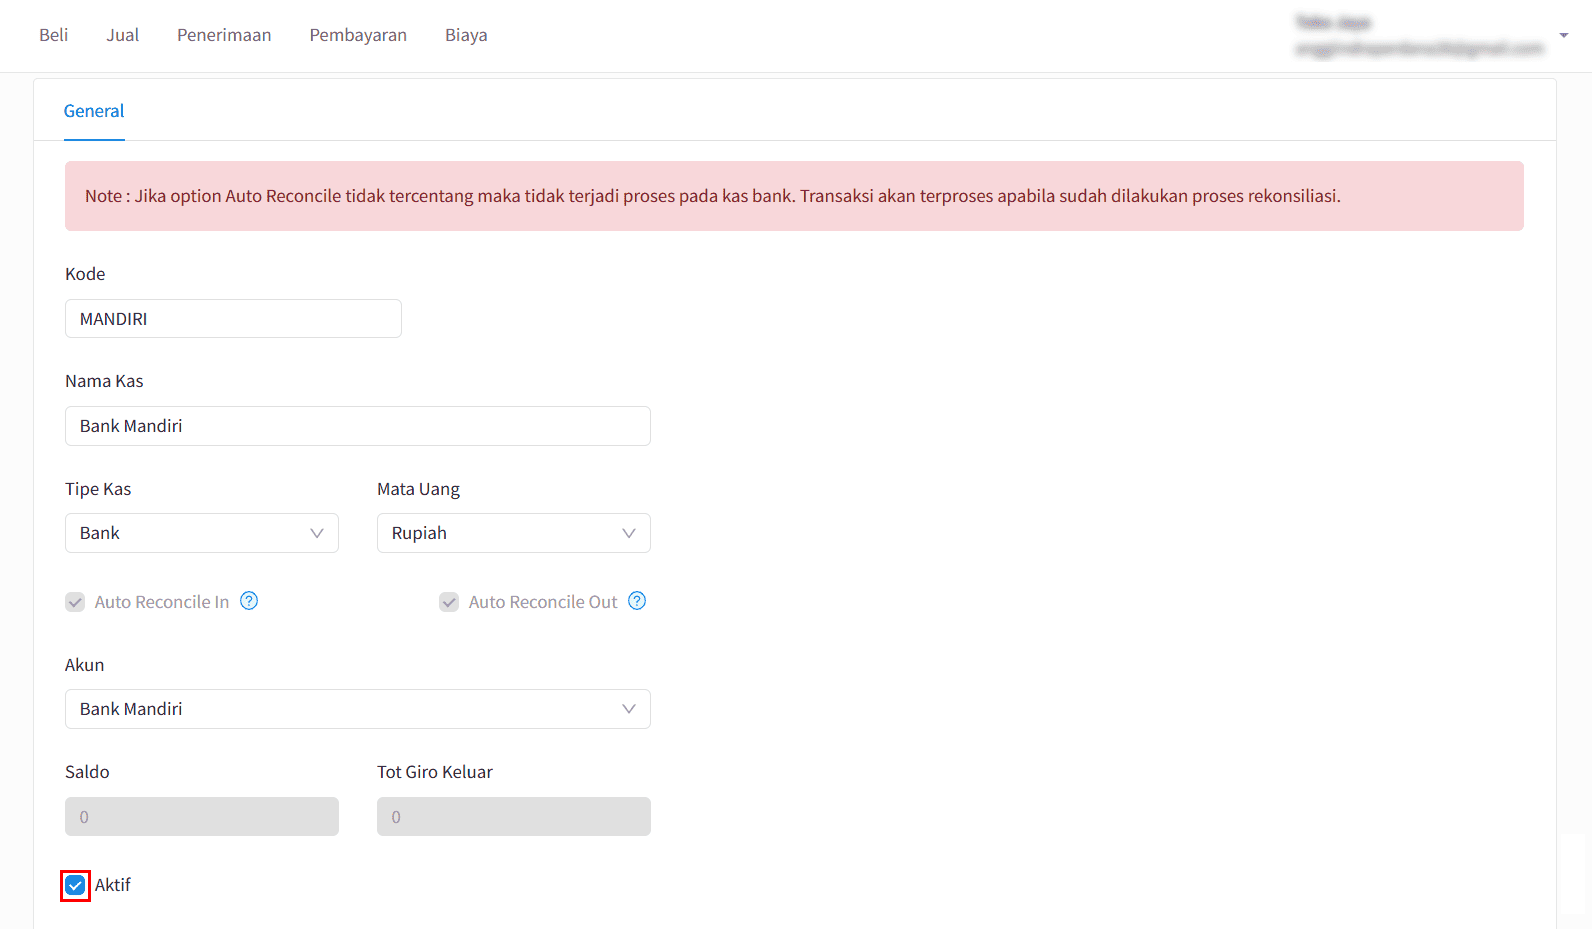Image resolution: width=1592 pixels, height=929 pixels.
Task: Toggle the Auto Reconcile In checkbox
Action: pyautogui.click(x=75, y=602)
